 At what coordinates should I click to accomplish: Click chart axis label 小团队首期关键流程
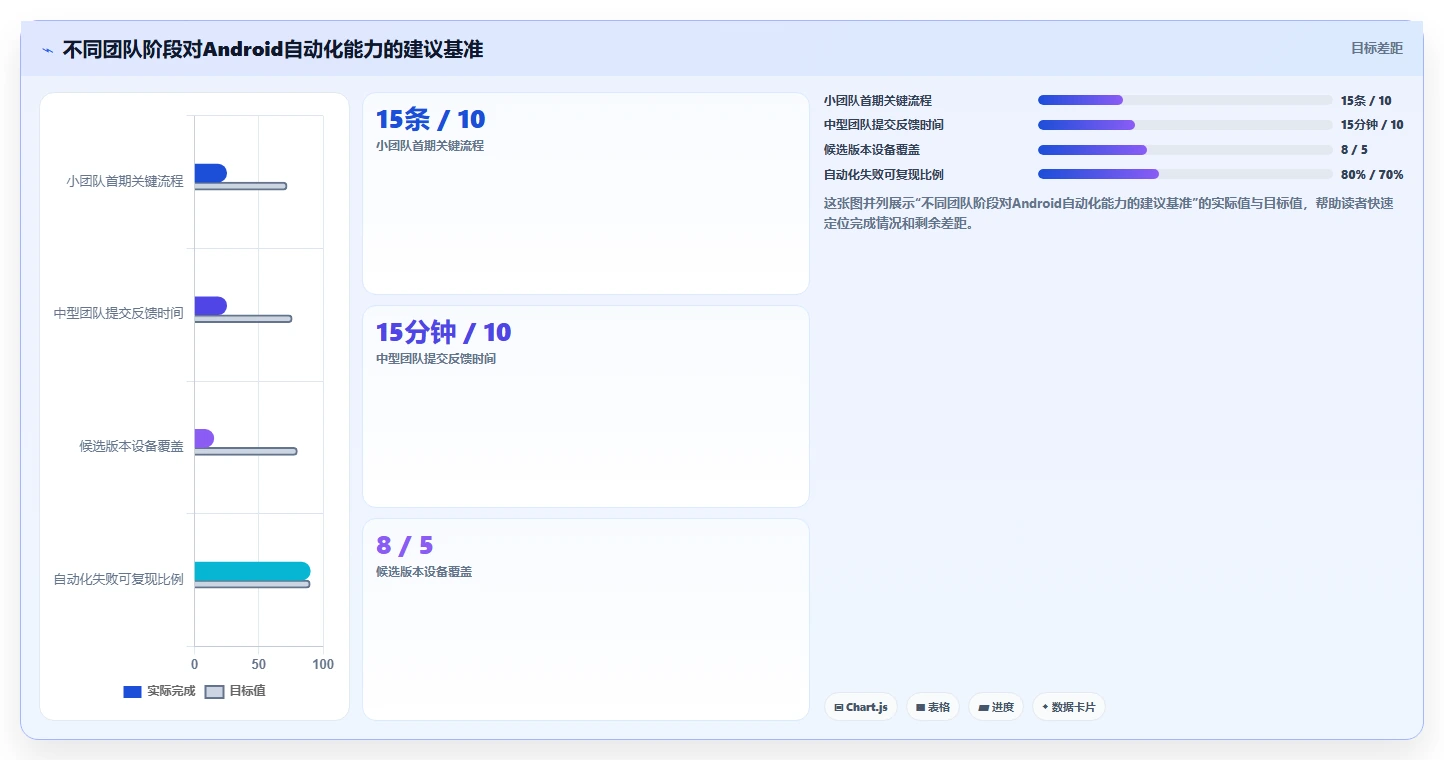(x=125, y=181)
